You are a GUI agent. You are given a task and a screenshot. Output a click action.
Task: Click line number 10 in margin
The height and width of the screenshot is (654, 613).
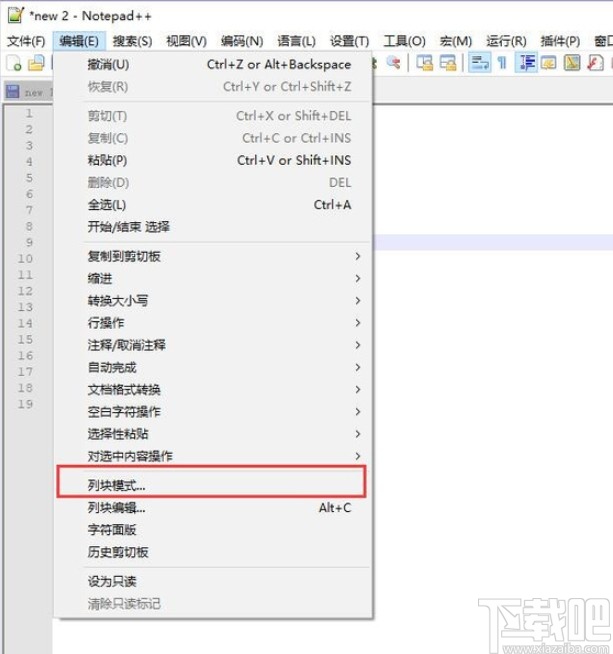[x=25, y=259]
